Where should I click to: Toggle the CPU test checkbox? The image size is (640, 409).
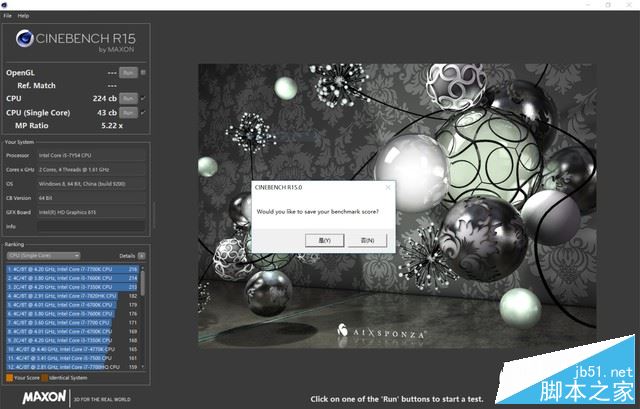pyautogui.click(x=143, y=98)
